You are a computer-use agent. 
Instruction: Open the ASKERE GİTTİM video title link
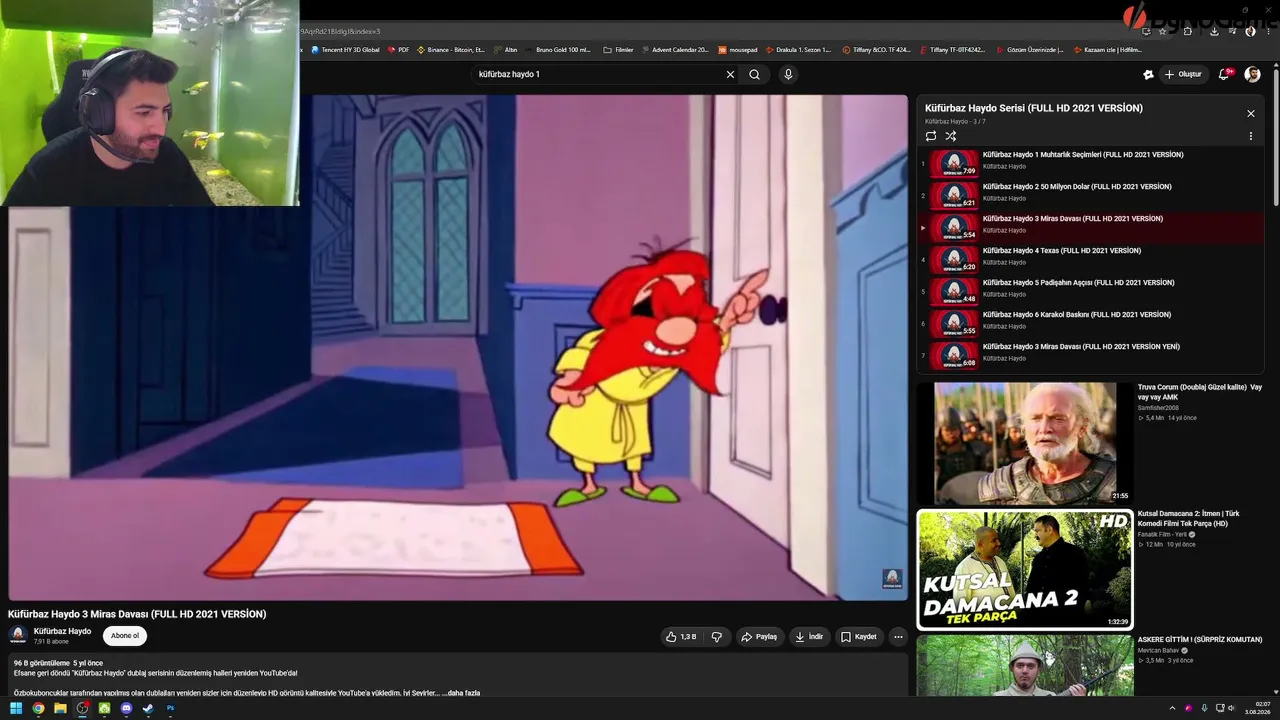click(1199, 640)
